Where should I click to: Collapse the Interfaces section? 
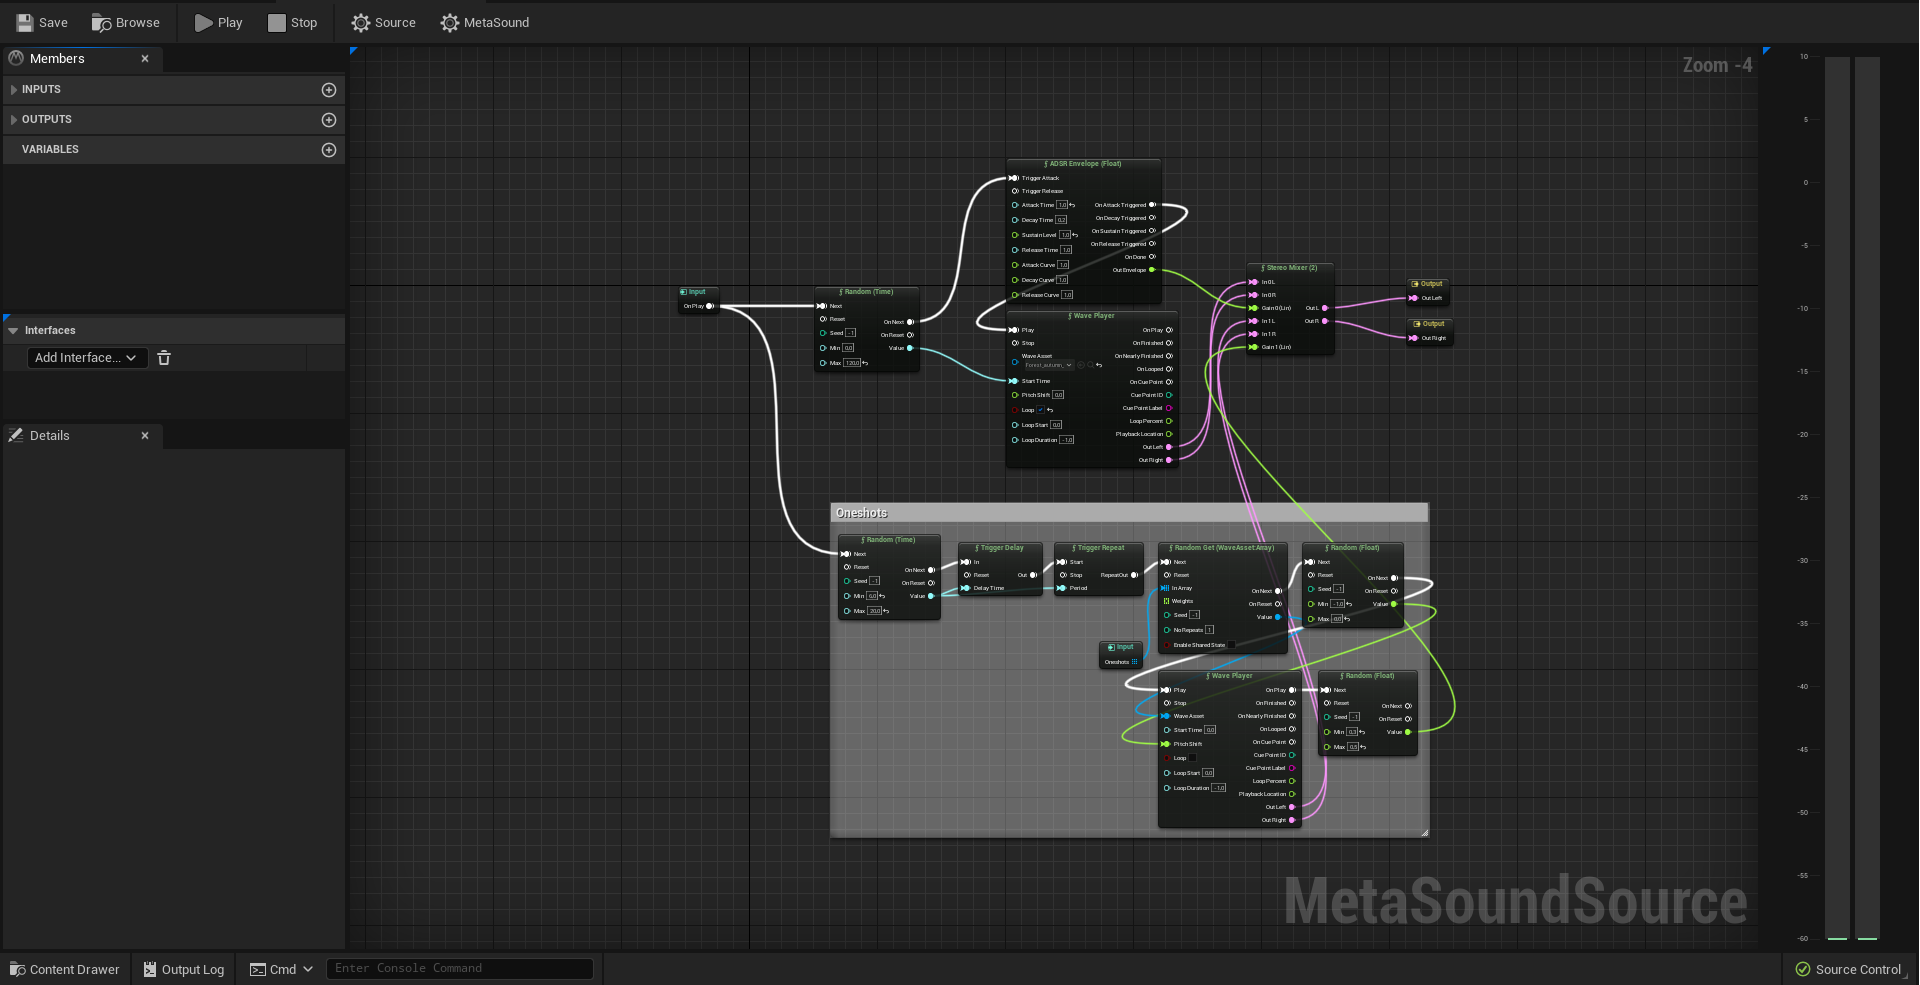pos(13,331)
